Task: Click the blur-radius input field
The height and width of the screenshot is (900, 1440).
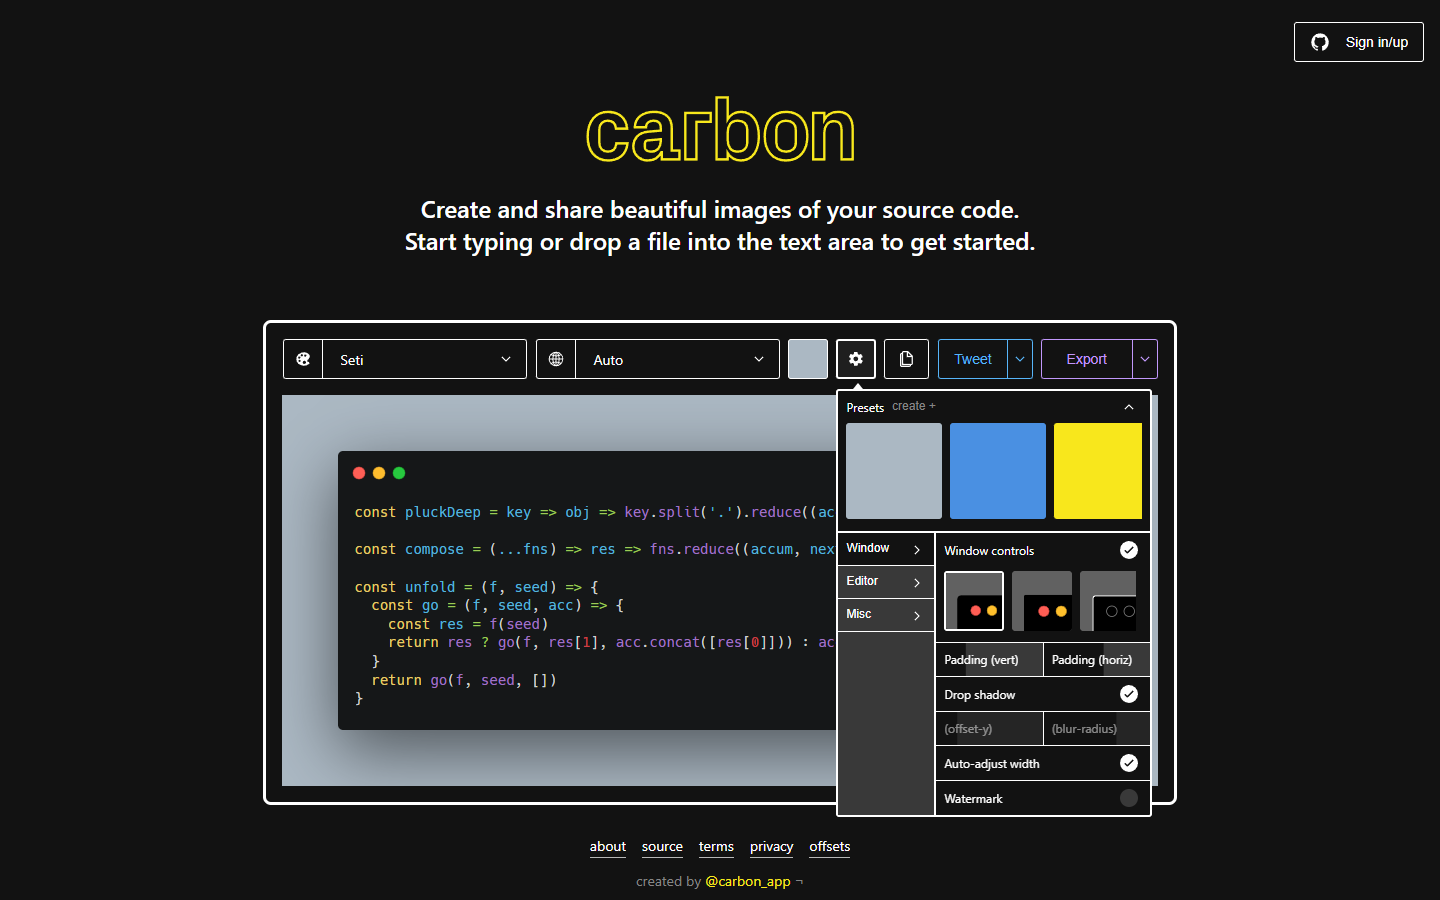Action: (1096, 729)
